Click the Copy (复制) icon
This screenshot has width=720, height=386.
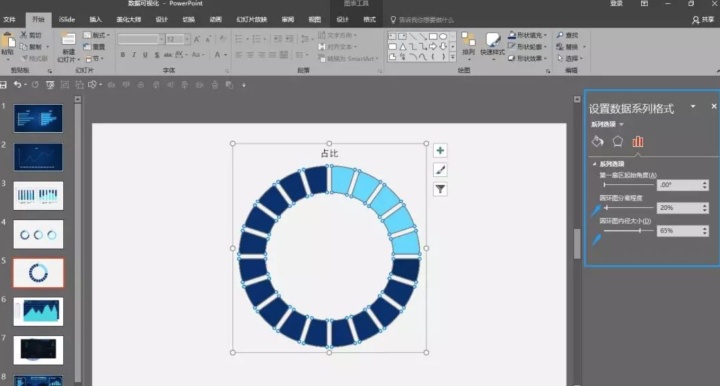(23, 46)
